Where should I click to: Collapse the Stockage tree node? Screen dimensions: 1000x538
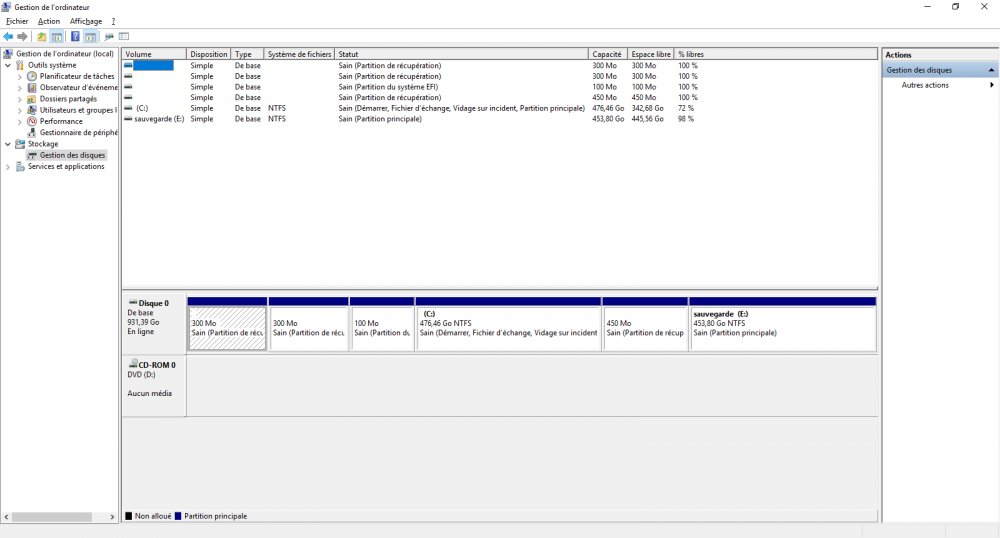(x=9, y=144)
